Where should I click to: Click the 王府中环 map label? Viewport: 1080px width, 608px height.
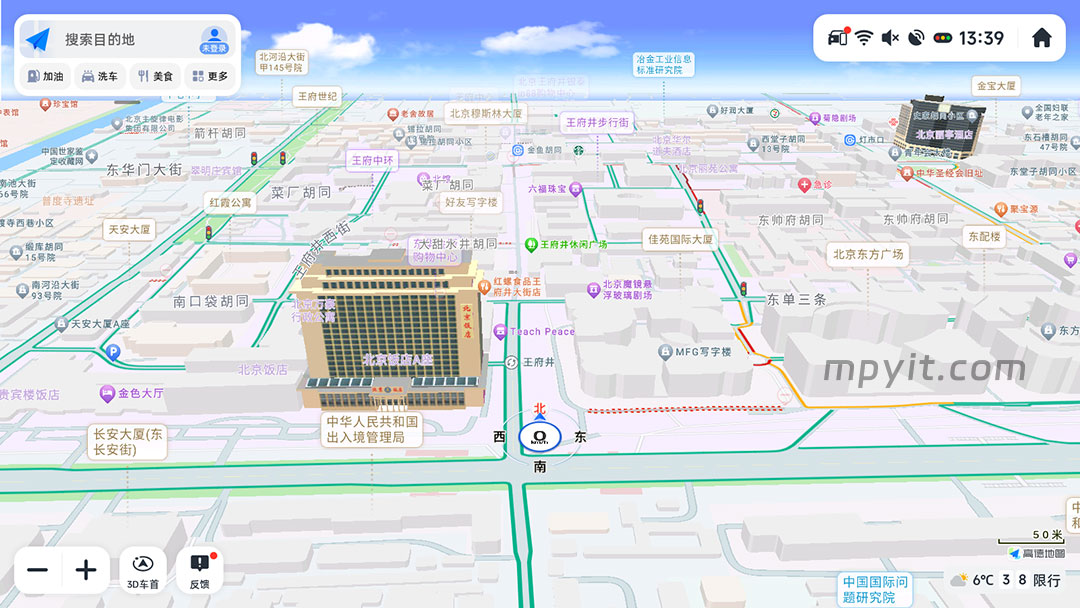(x=372, y=160)
